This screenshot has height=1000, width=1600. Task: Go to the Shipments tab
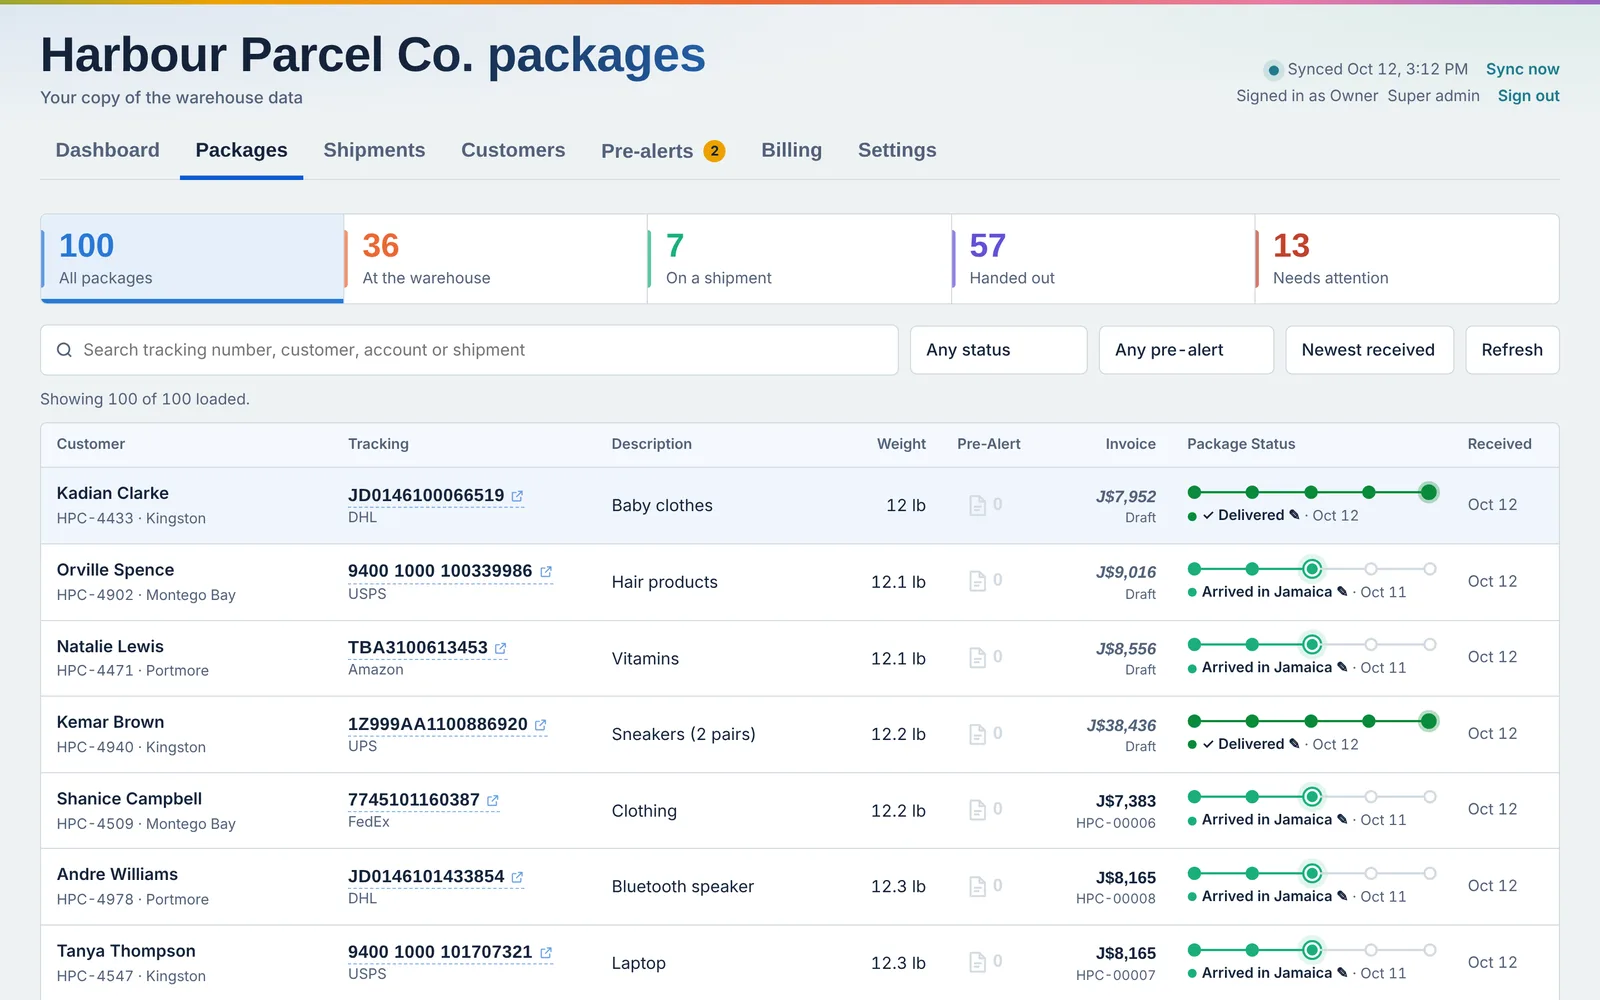[x=374, y=150]
